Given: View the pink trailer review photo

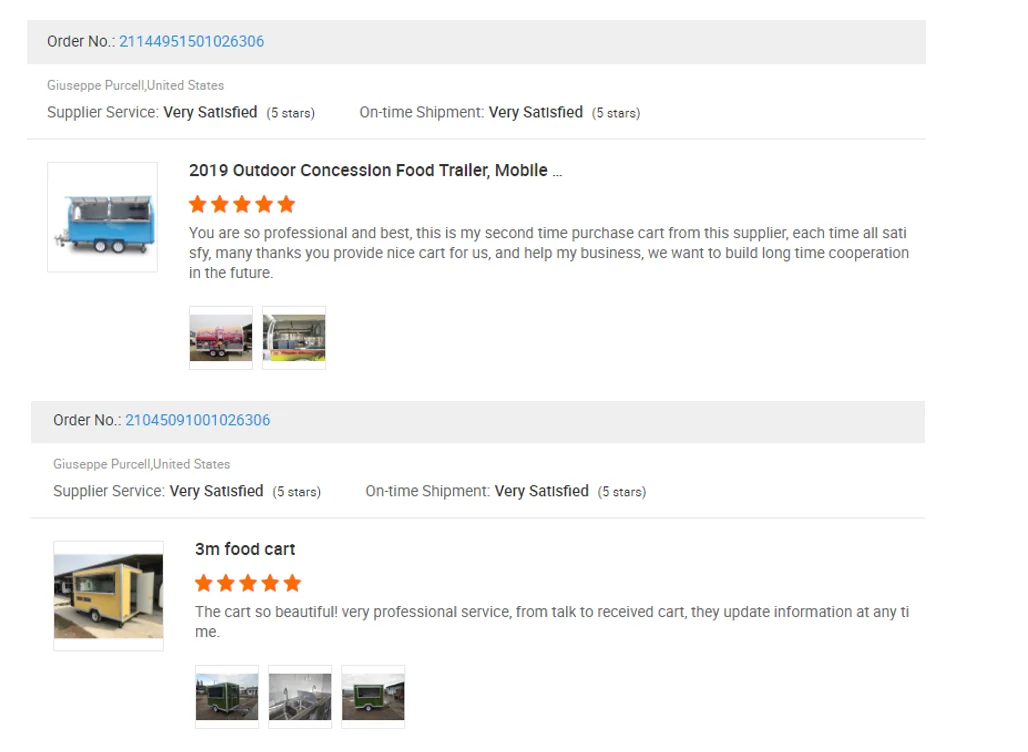Looking at the screenshot, I should click(221, 338).
